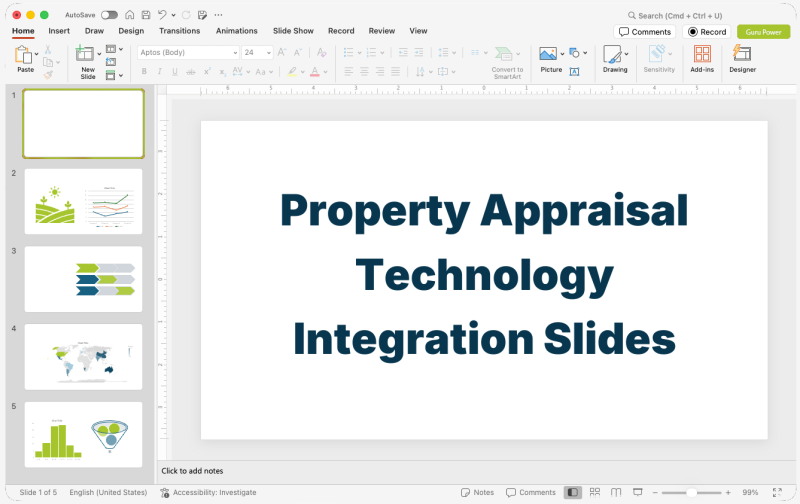Viewport: 800px width, 504px height.
Task: Switch to Reading view icon
Action: point(616,492)
